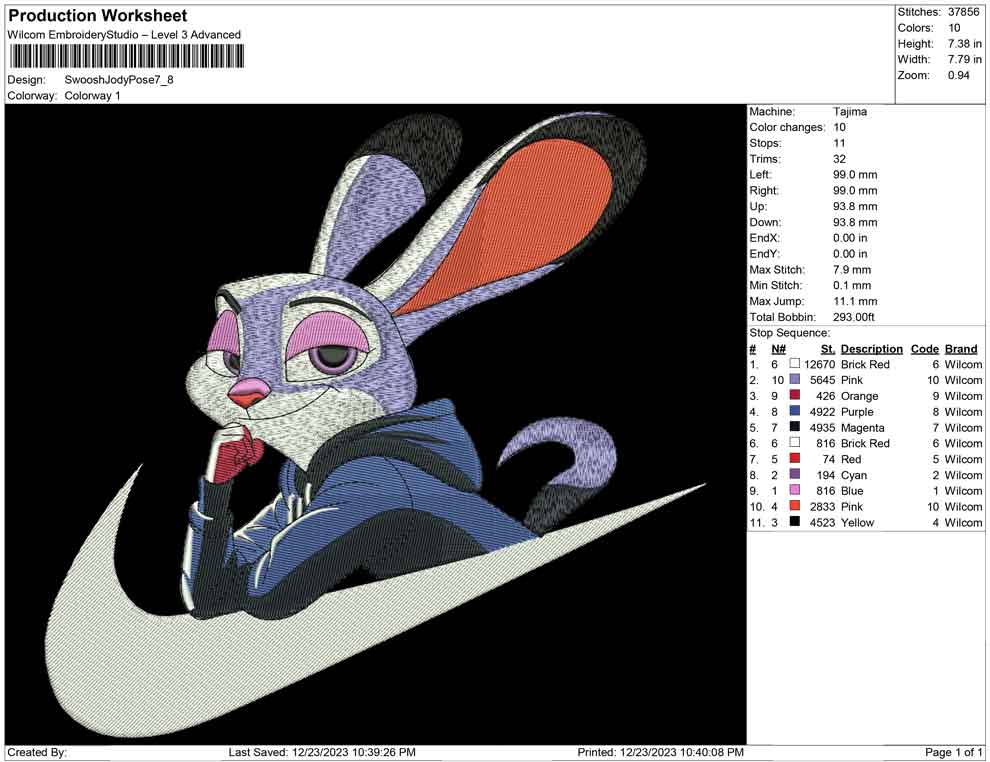Click the crimson swatch in stop row 3

tap(794, 395)
